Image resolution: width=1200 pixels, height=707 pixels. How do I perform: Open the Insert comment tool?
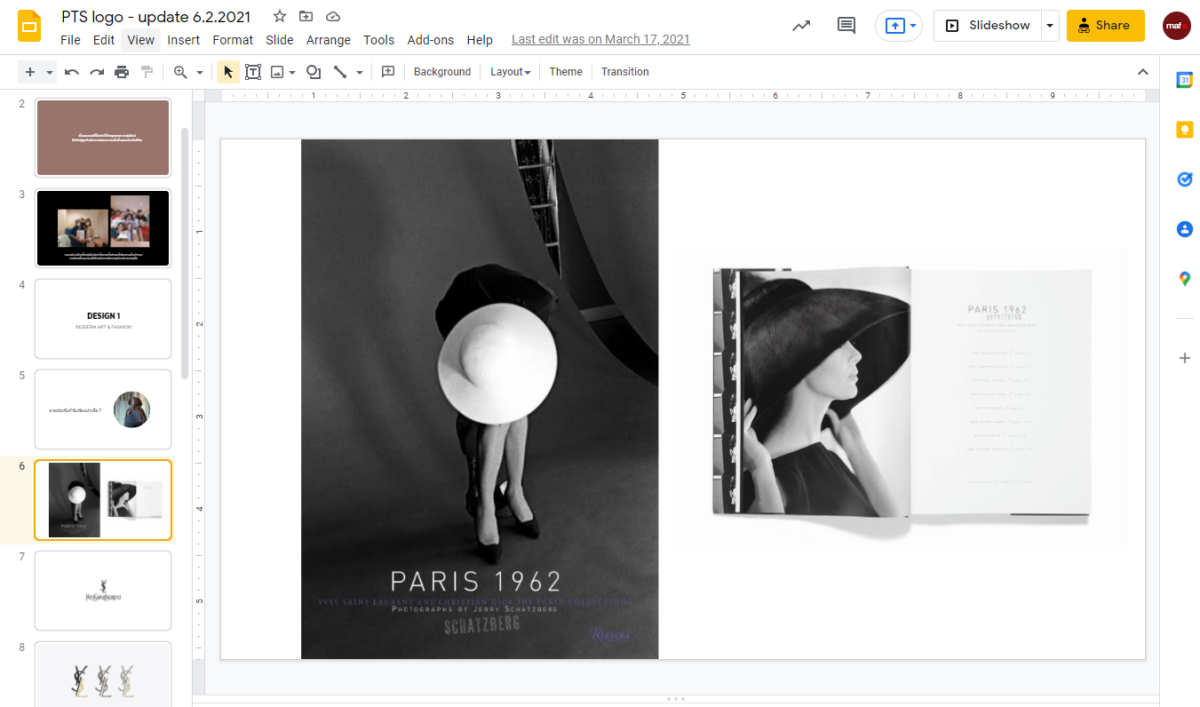388,71
